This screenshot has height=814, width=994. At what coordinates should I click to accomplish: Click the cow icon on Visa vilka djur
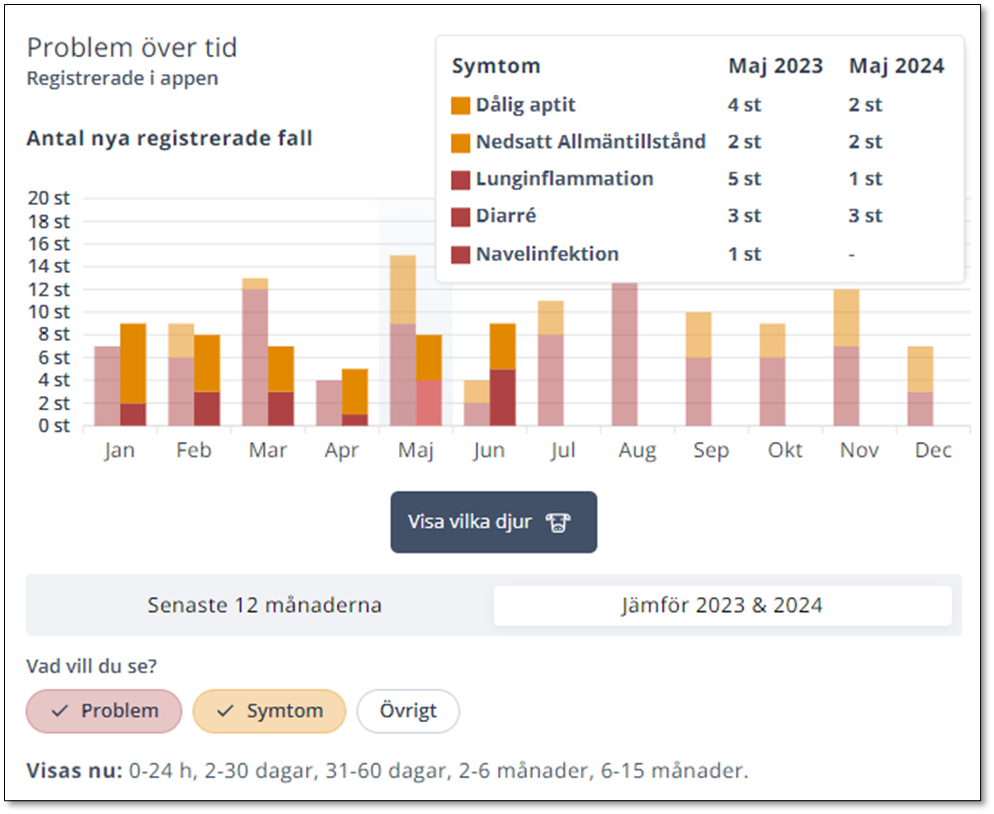(x=558, y=522)
